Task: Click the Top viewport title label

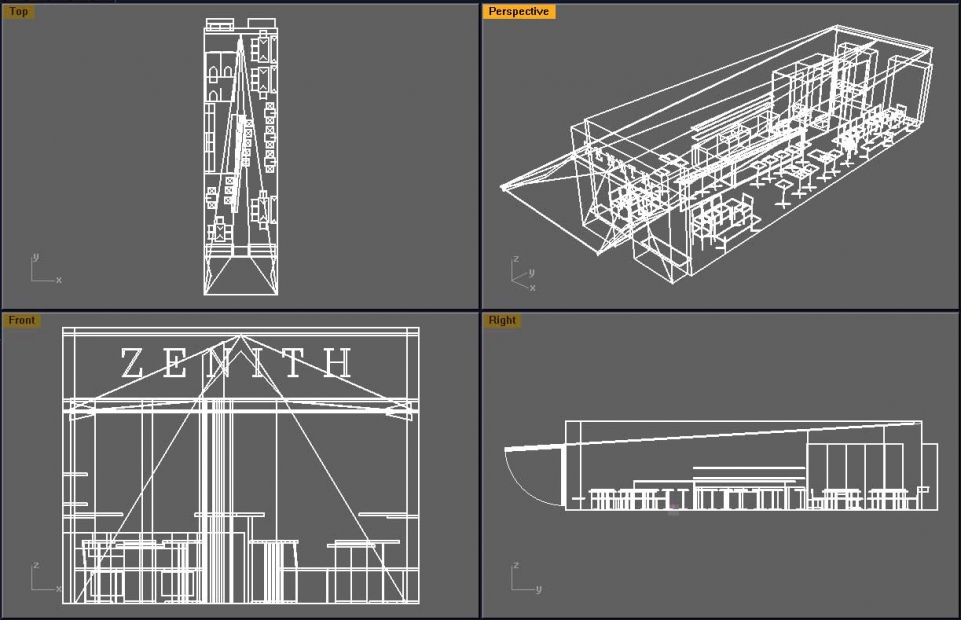Action: coord(20,12)
